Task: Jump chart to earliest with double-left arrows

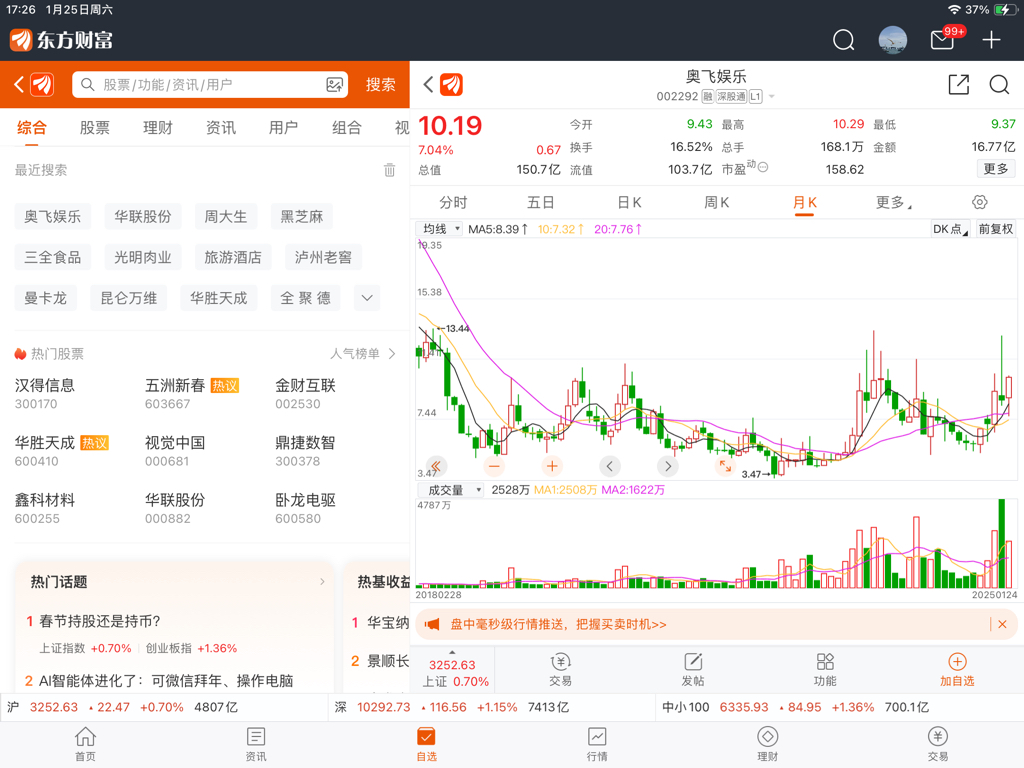Action: pyautogui.click(x=436, y=466)
